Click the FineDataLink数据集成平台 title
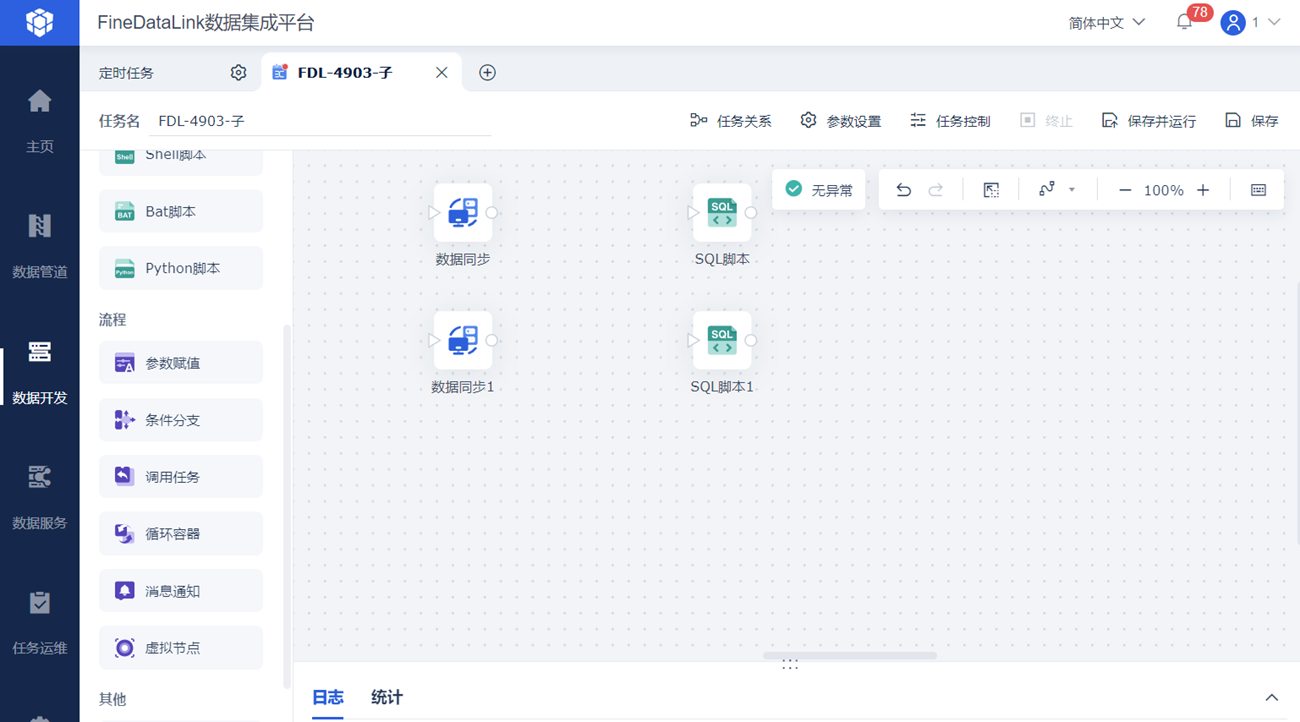Screen dimensions: 1300x722 (x=206, y=22)
